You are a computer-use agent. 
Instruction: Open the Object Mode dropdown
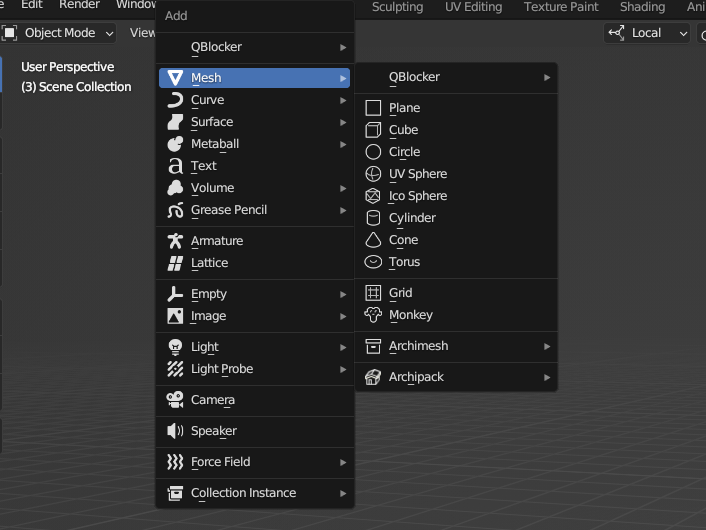(x=58, y=33)
